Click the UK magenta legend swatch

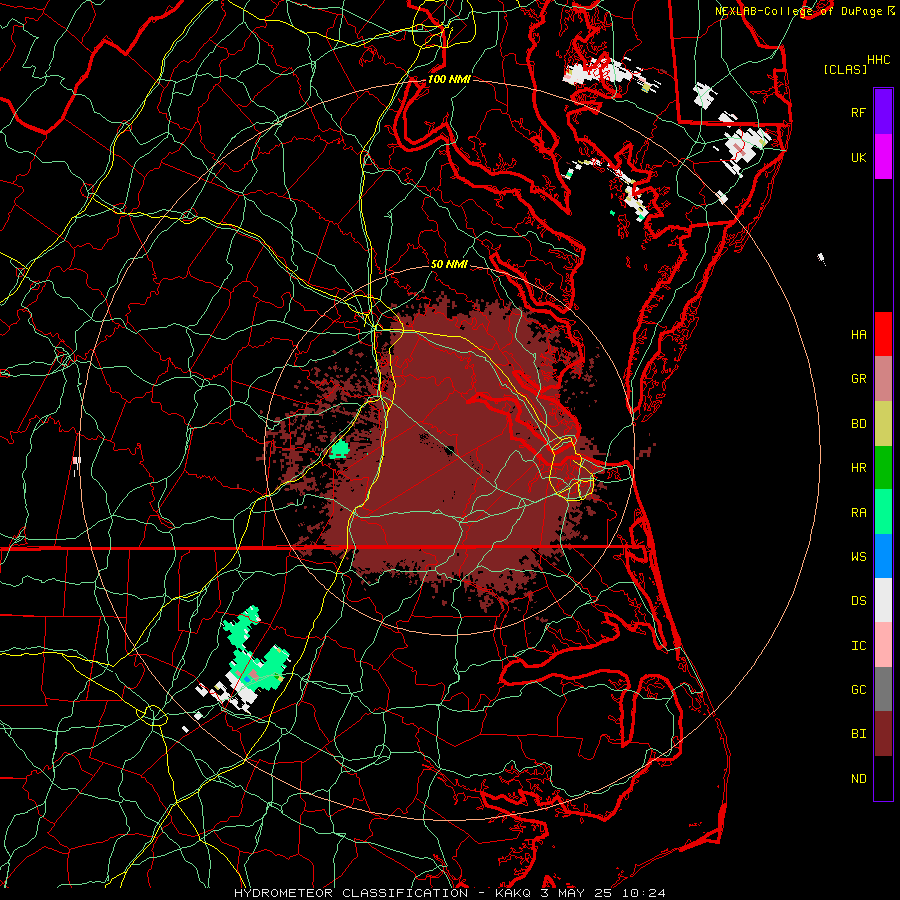[x=883, y=157]
